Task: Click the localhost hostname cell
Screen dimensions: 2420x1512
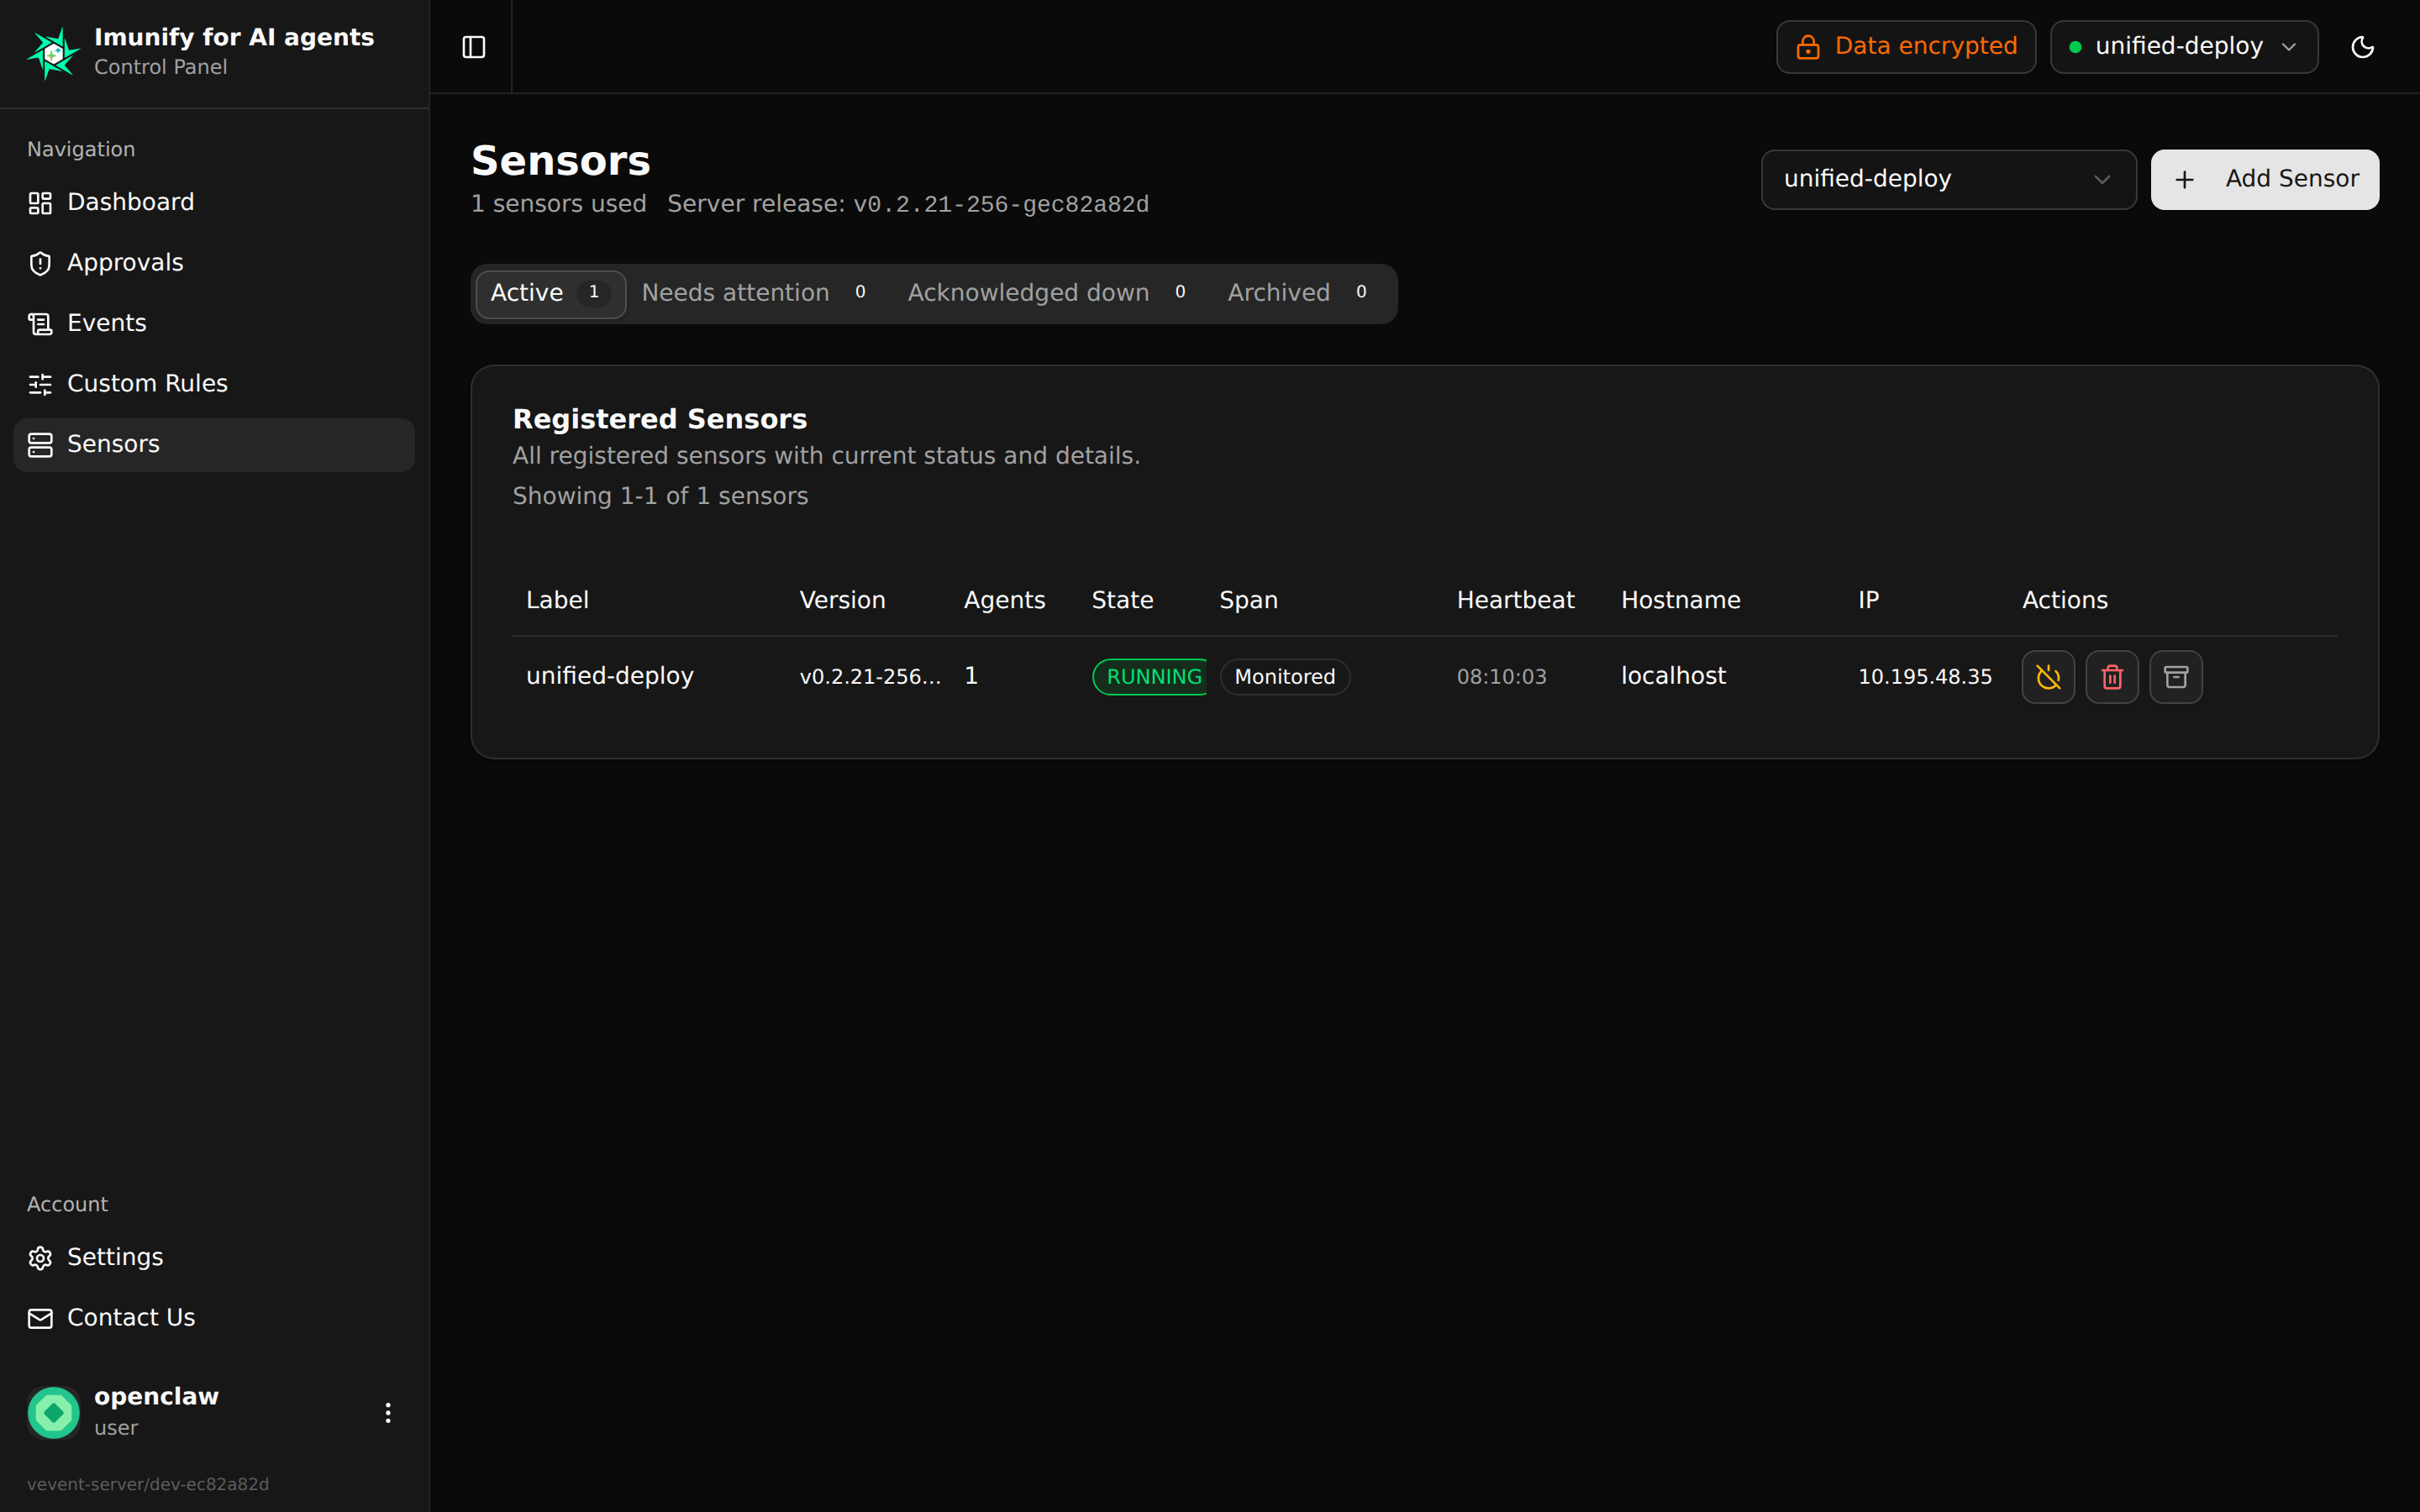Action: pyautogui.click(x=1673, y=676)
